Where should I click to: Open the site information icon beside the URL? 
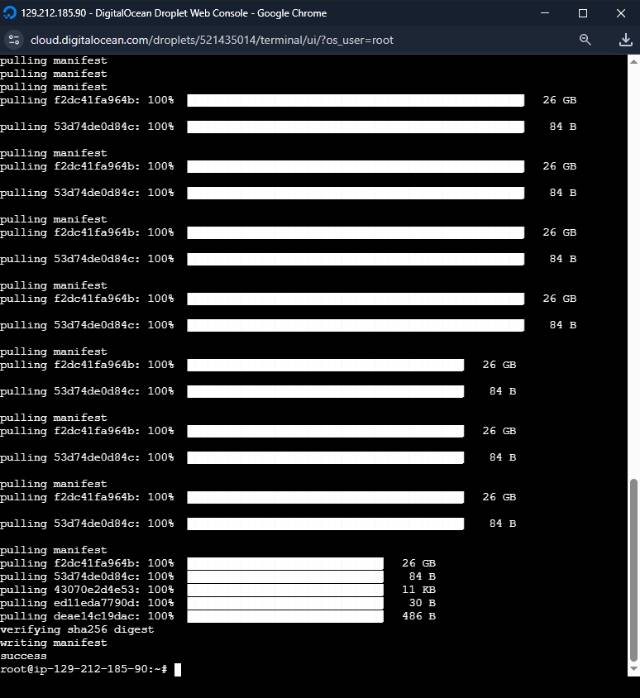coord(14,40)
